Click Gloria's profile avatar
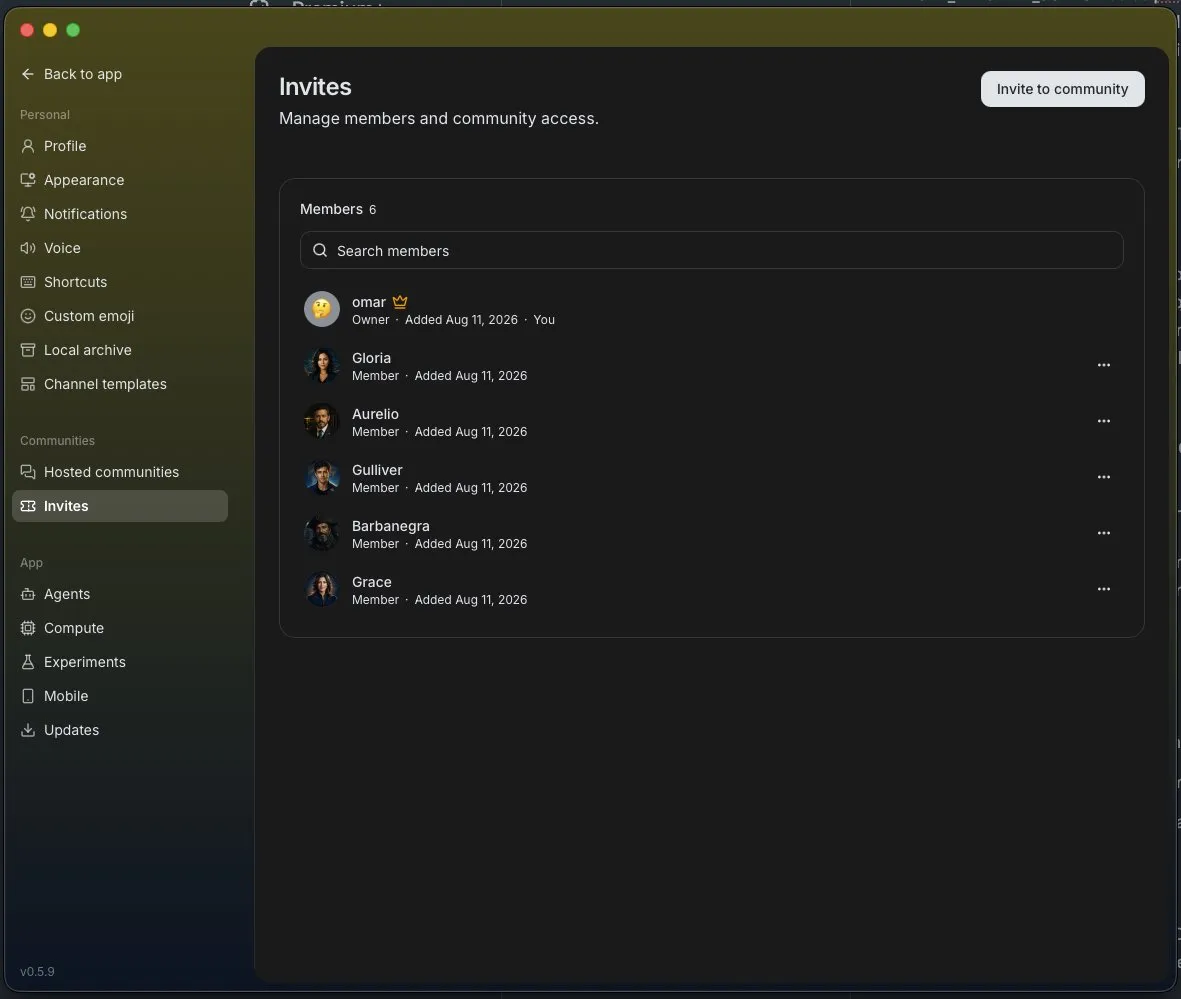This screenshot has height=999, width=1181. [322, 365]
